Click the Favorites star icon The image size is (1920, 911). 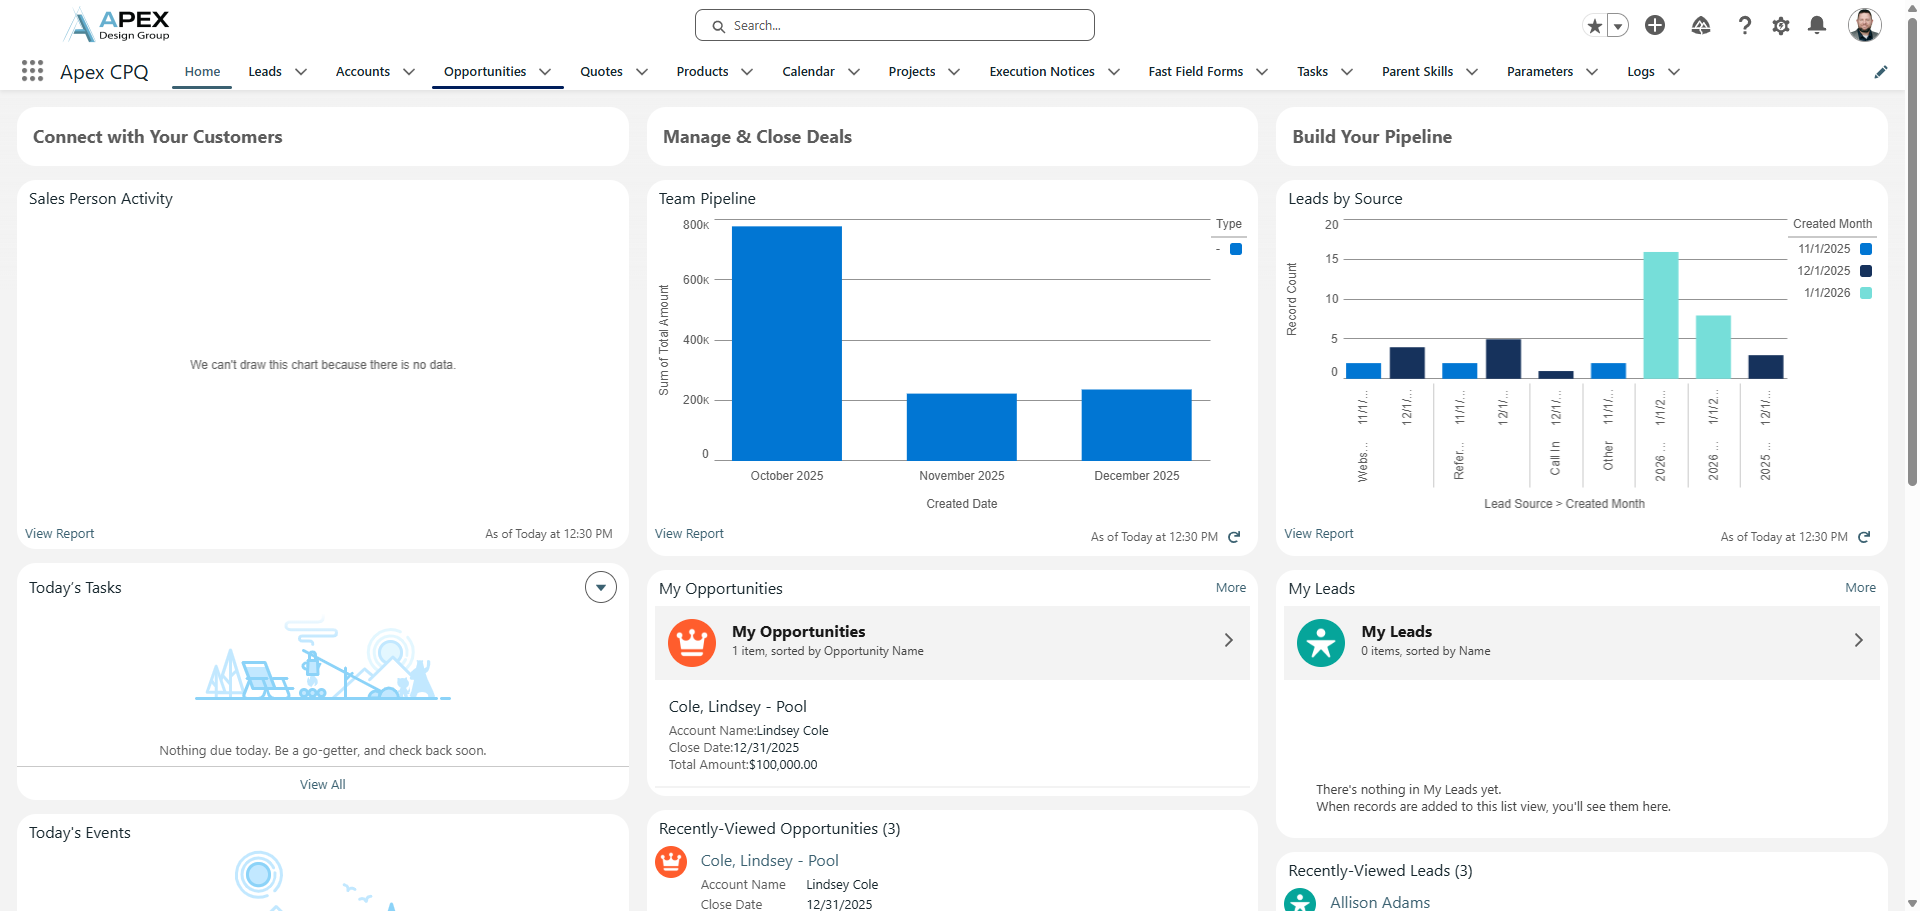(1594, 26)
